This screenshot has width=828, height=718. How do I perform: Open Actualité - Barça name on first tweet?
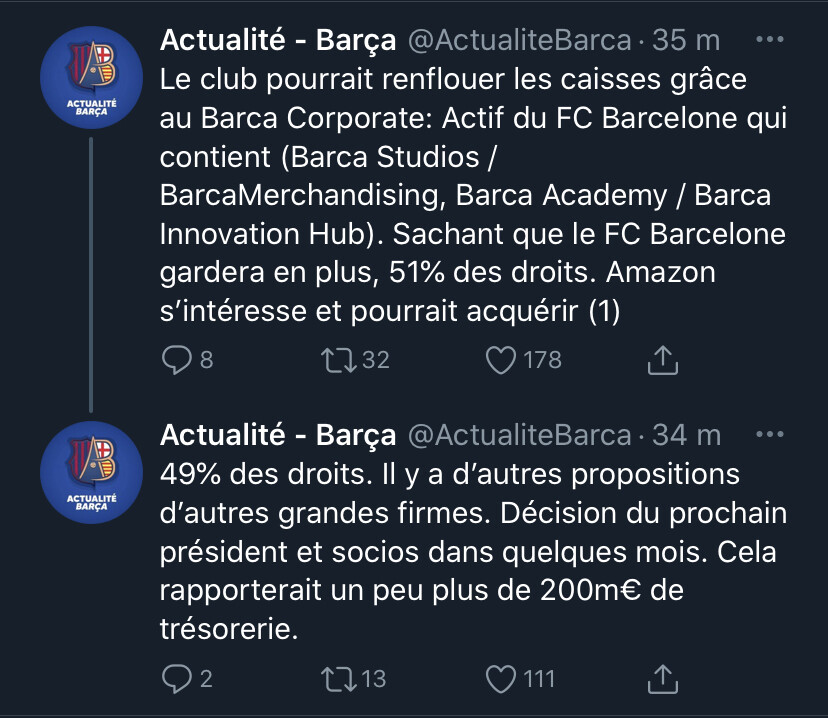pos(278,41)
